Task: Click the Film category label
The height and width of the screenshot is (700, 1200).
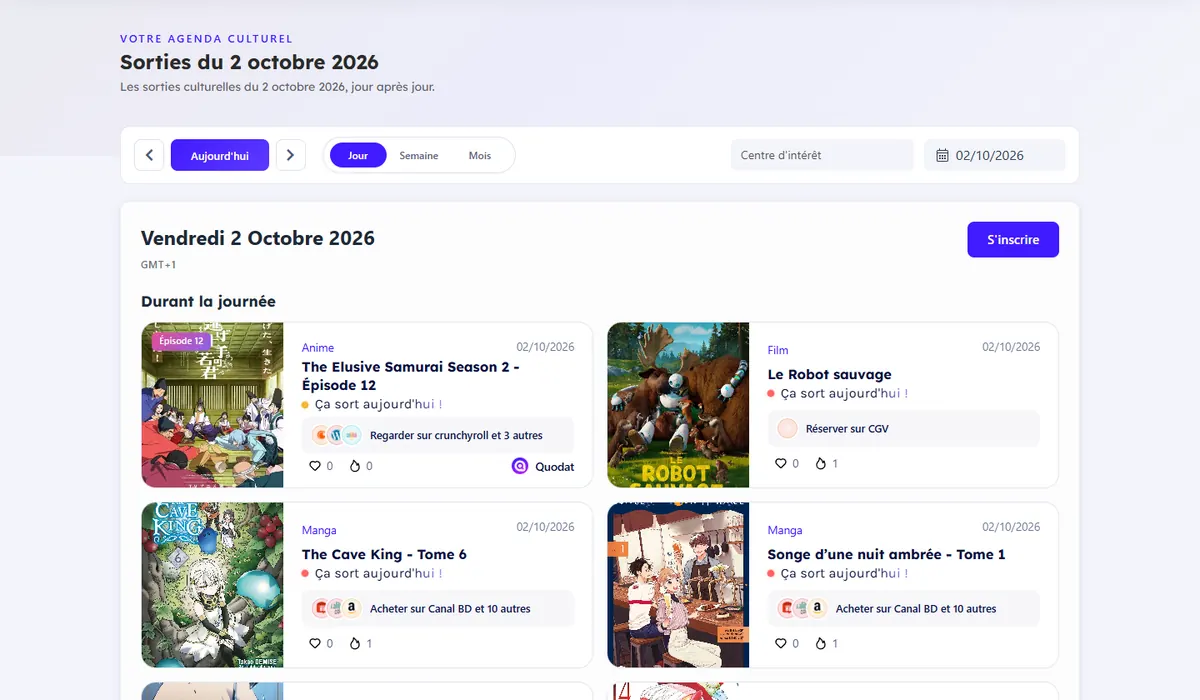Action: (778, 350)
